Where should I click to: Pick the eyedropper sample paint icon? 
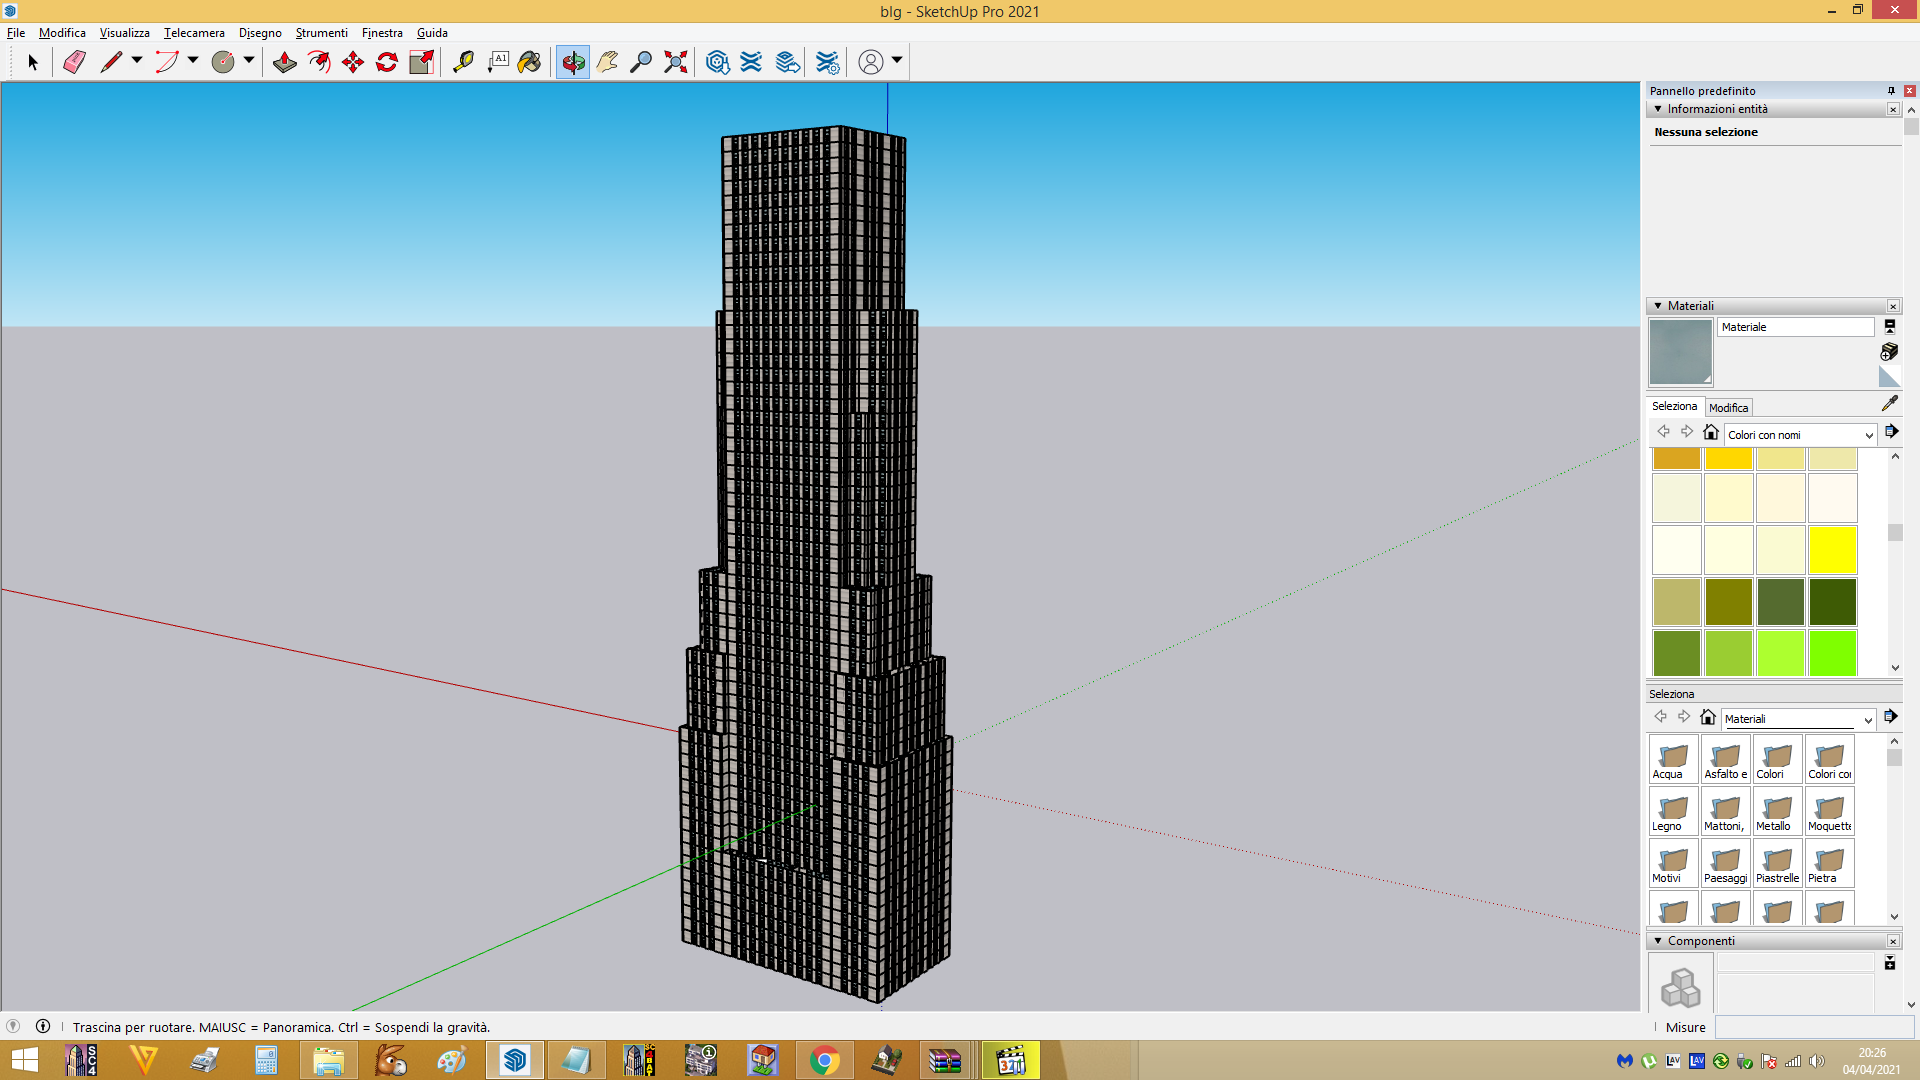tap(1889, 403)
